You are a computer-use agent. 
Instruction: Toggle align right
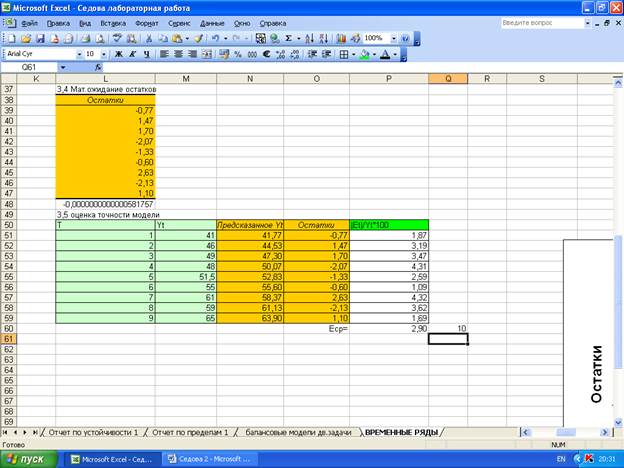click(x=192, y=54)
